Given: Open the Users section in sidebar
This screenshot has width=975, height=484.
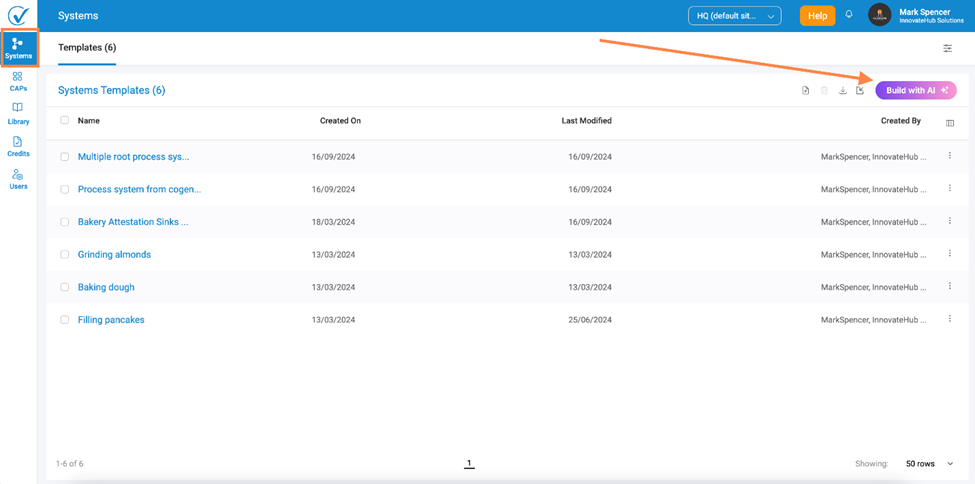Looking at the screenshot, I should pyautogui.click(x=18, y=180).
